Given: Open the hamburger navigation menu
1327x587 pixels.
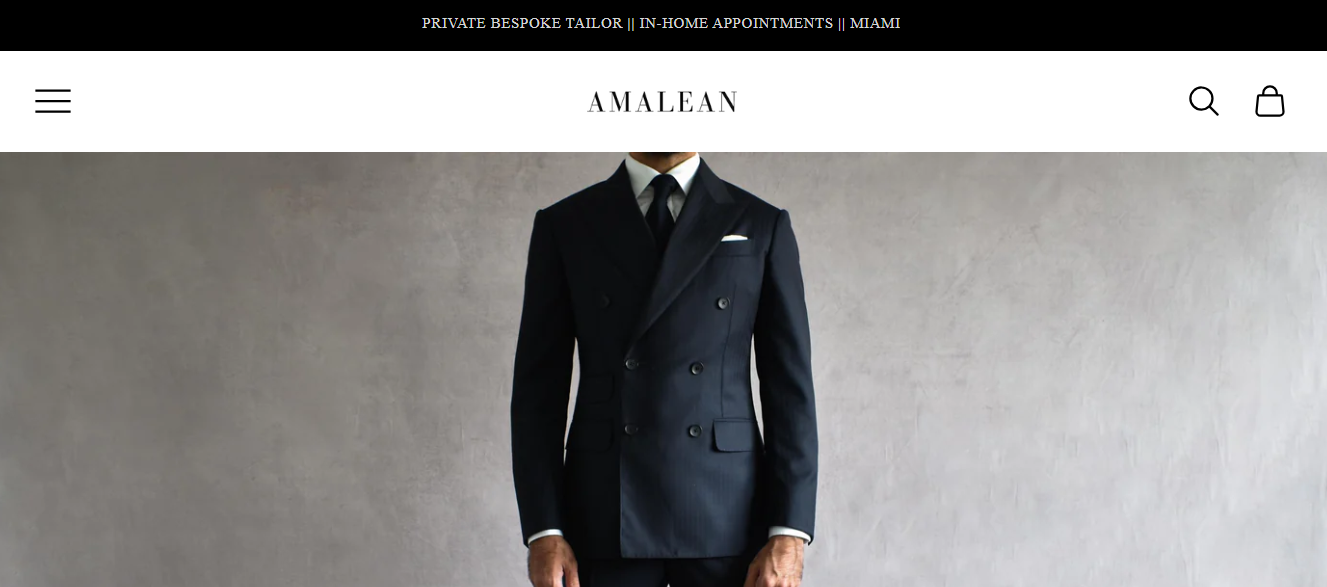Looking at the screenshot, I should (53, 101).
